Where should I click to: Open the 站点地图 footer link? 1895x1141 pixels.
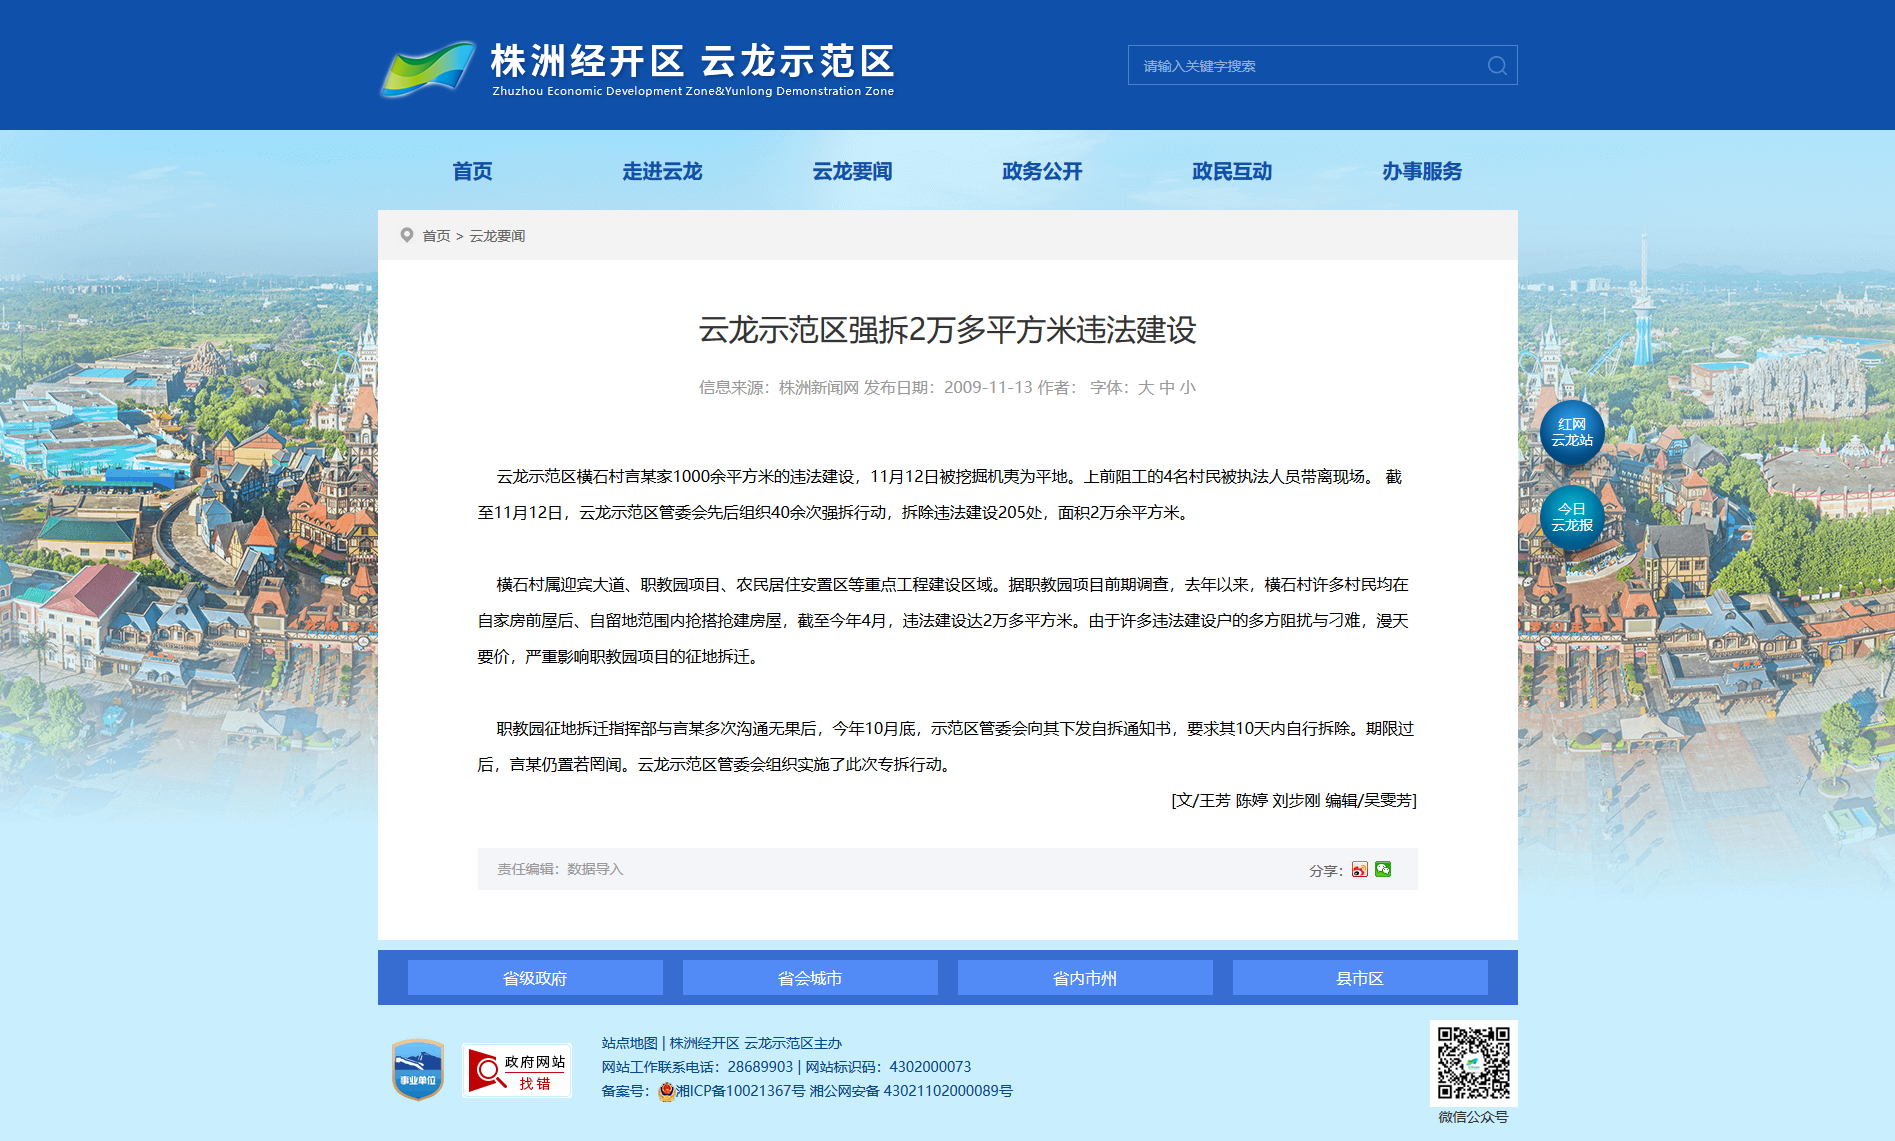(x=629, y=1043)
